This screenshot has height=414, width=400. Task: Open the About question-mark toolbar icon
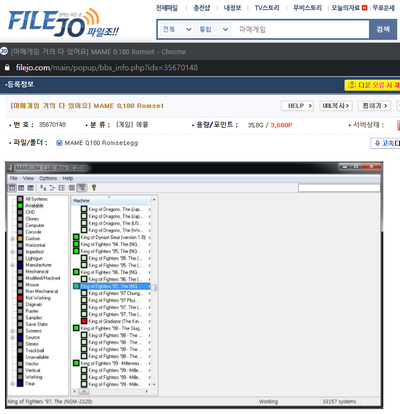click(94, 188)
